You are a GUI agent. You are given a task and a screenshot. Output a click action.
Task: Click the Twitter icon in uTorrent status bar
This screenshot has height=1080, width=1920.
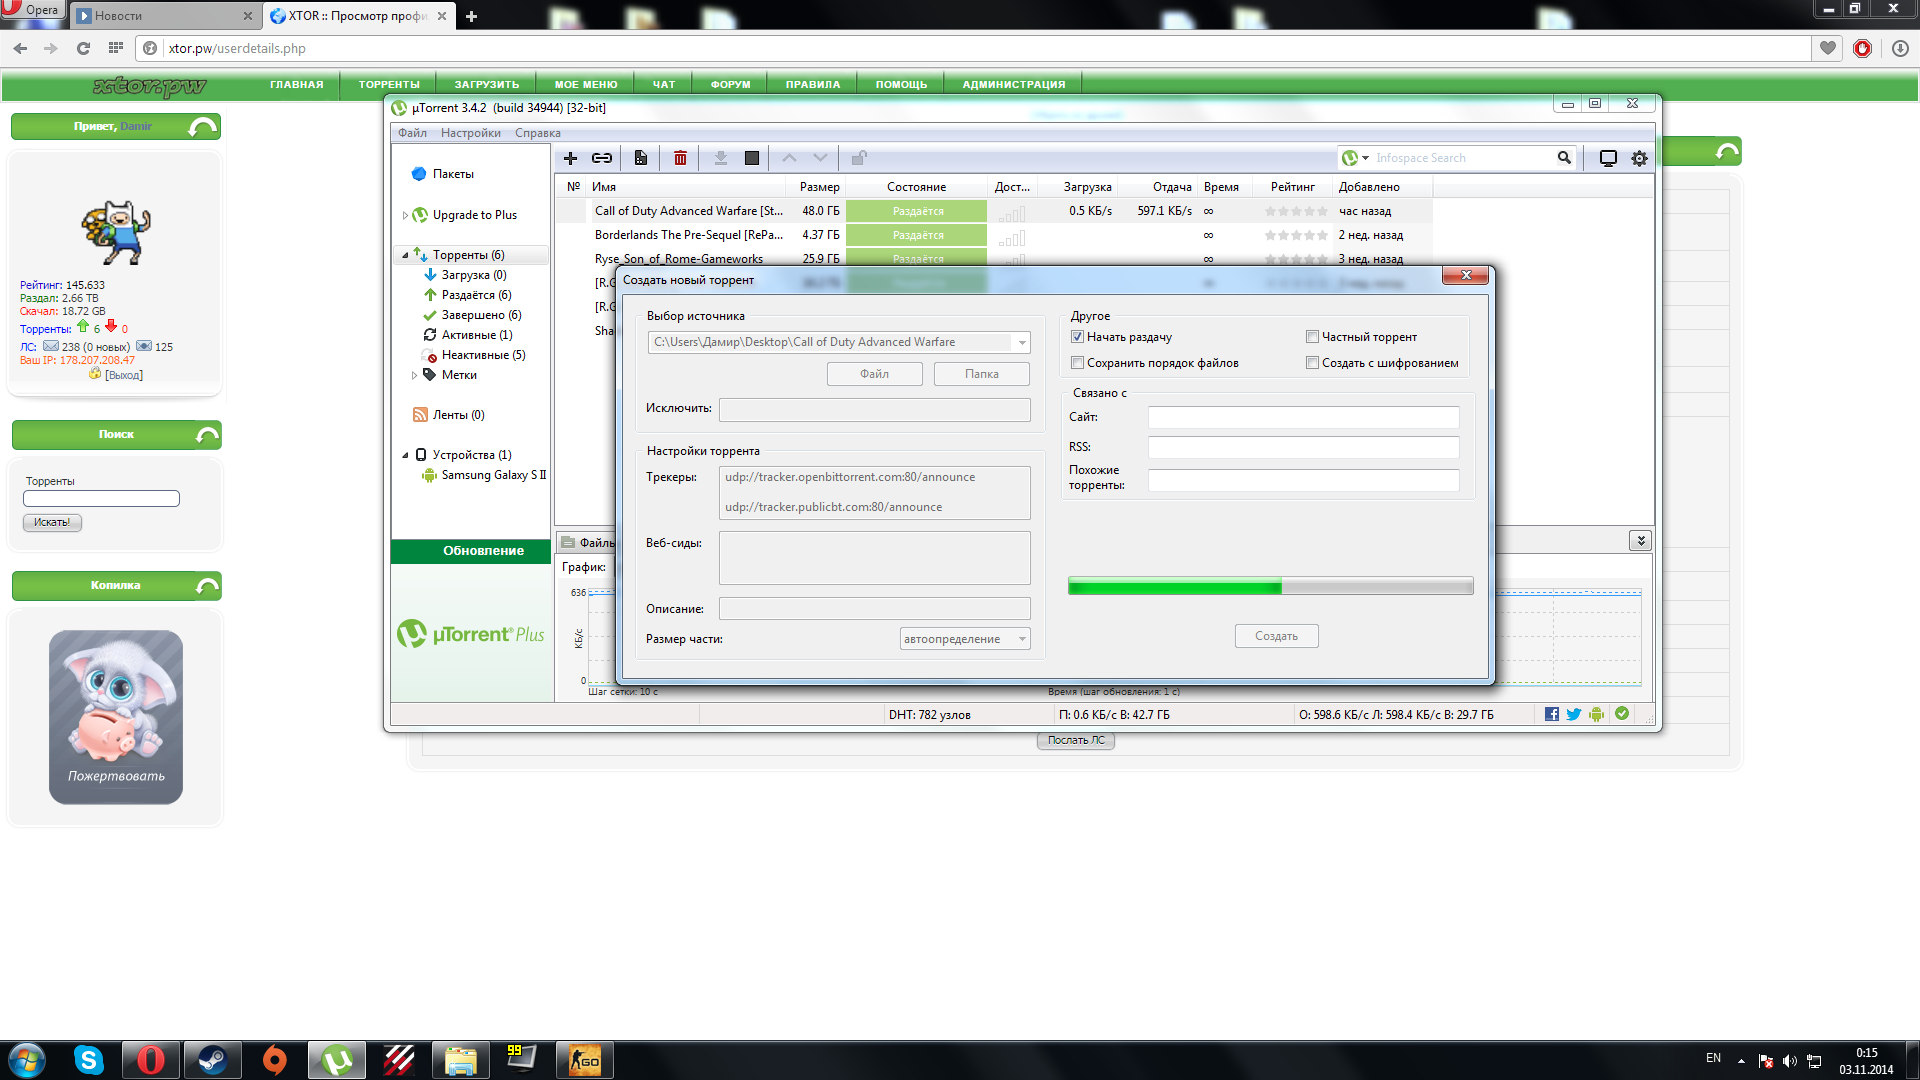coord(1574,714)
